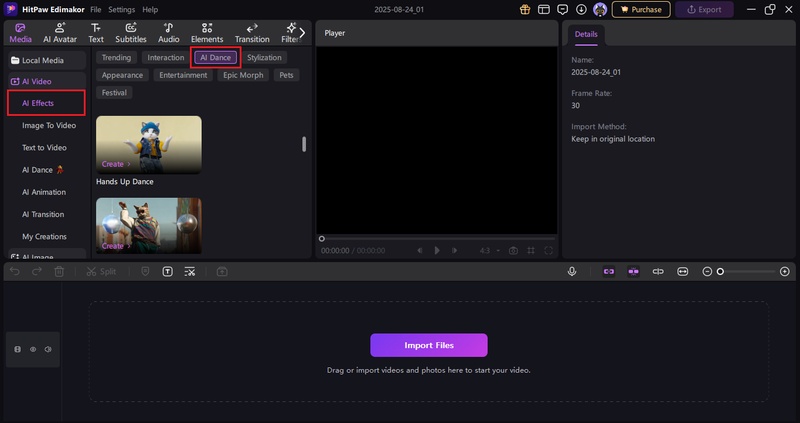
Task: Open the download center icon
Action: click(x=581, y=9)
